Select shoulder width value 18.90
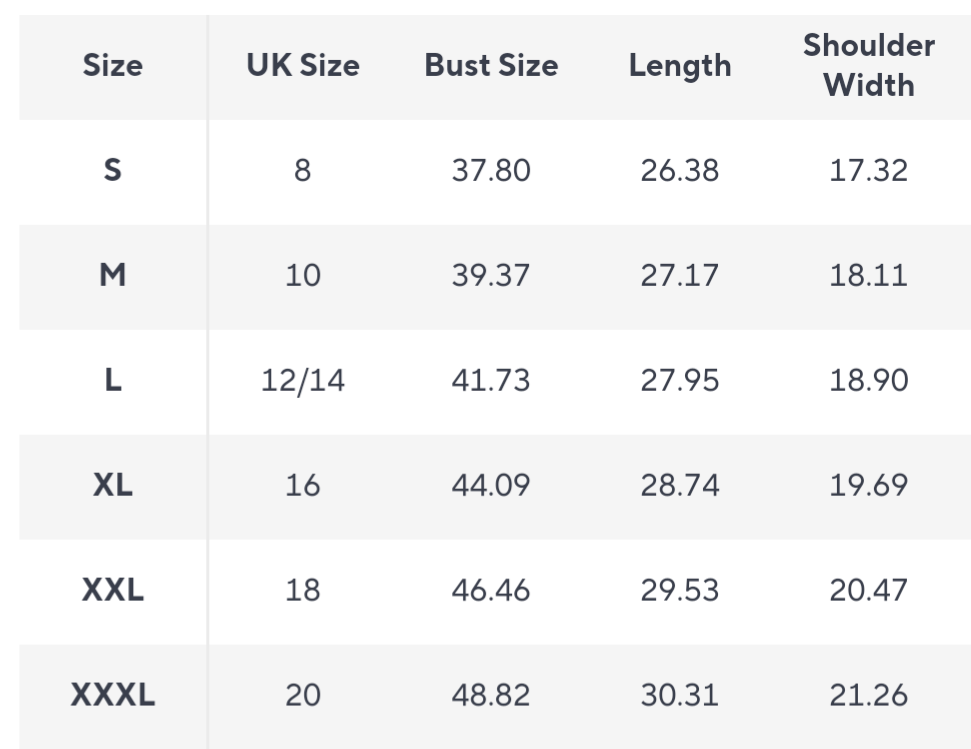 [x=869, y=380]
